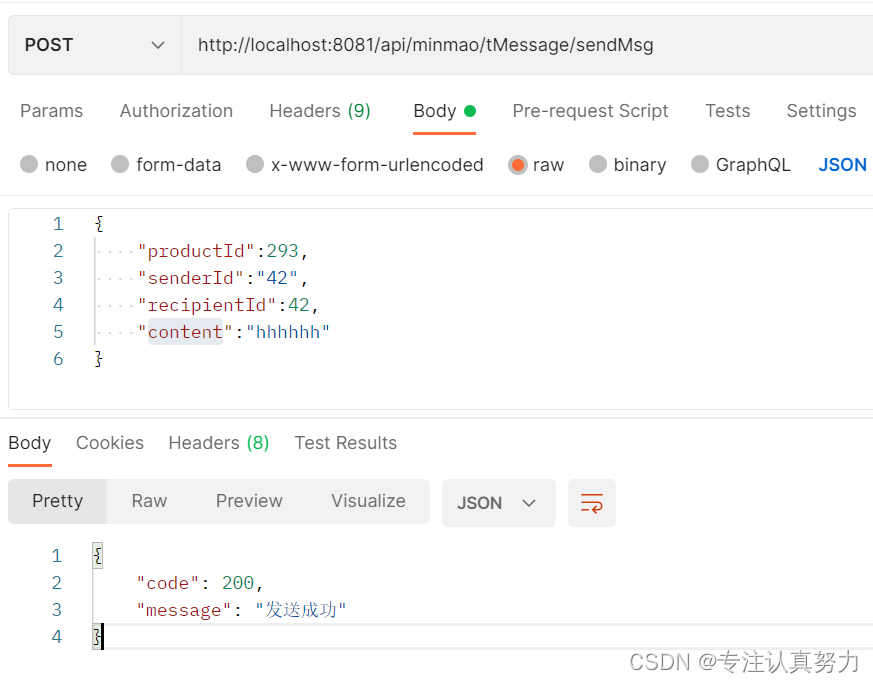Open the Authorization tab
Viewport: 873px width, 683px height.
click(176, 111)
